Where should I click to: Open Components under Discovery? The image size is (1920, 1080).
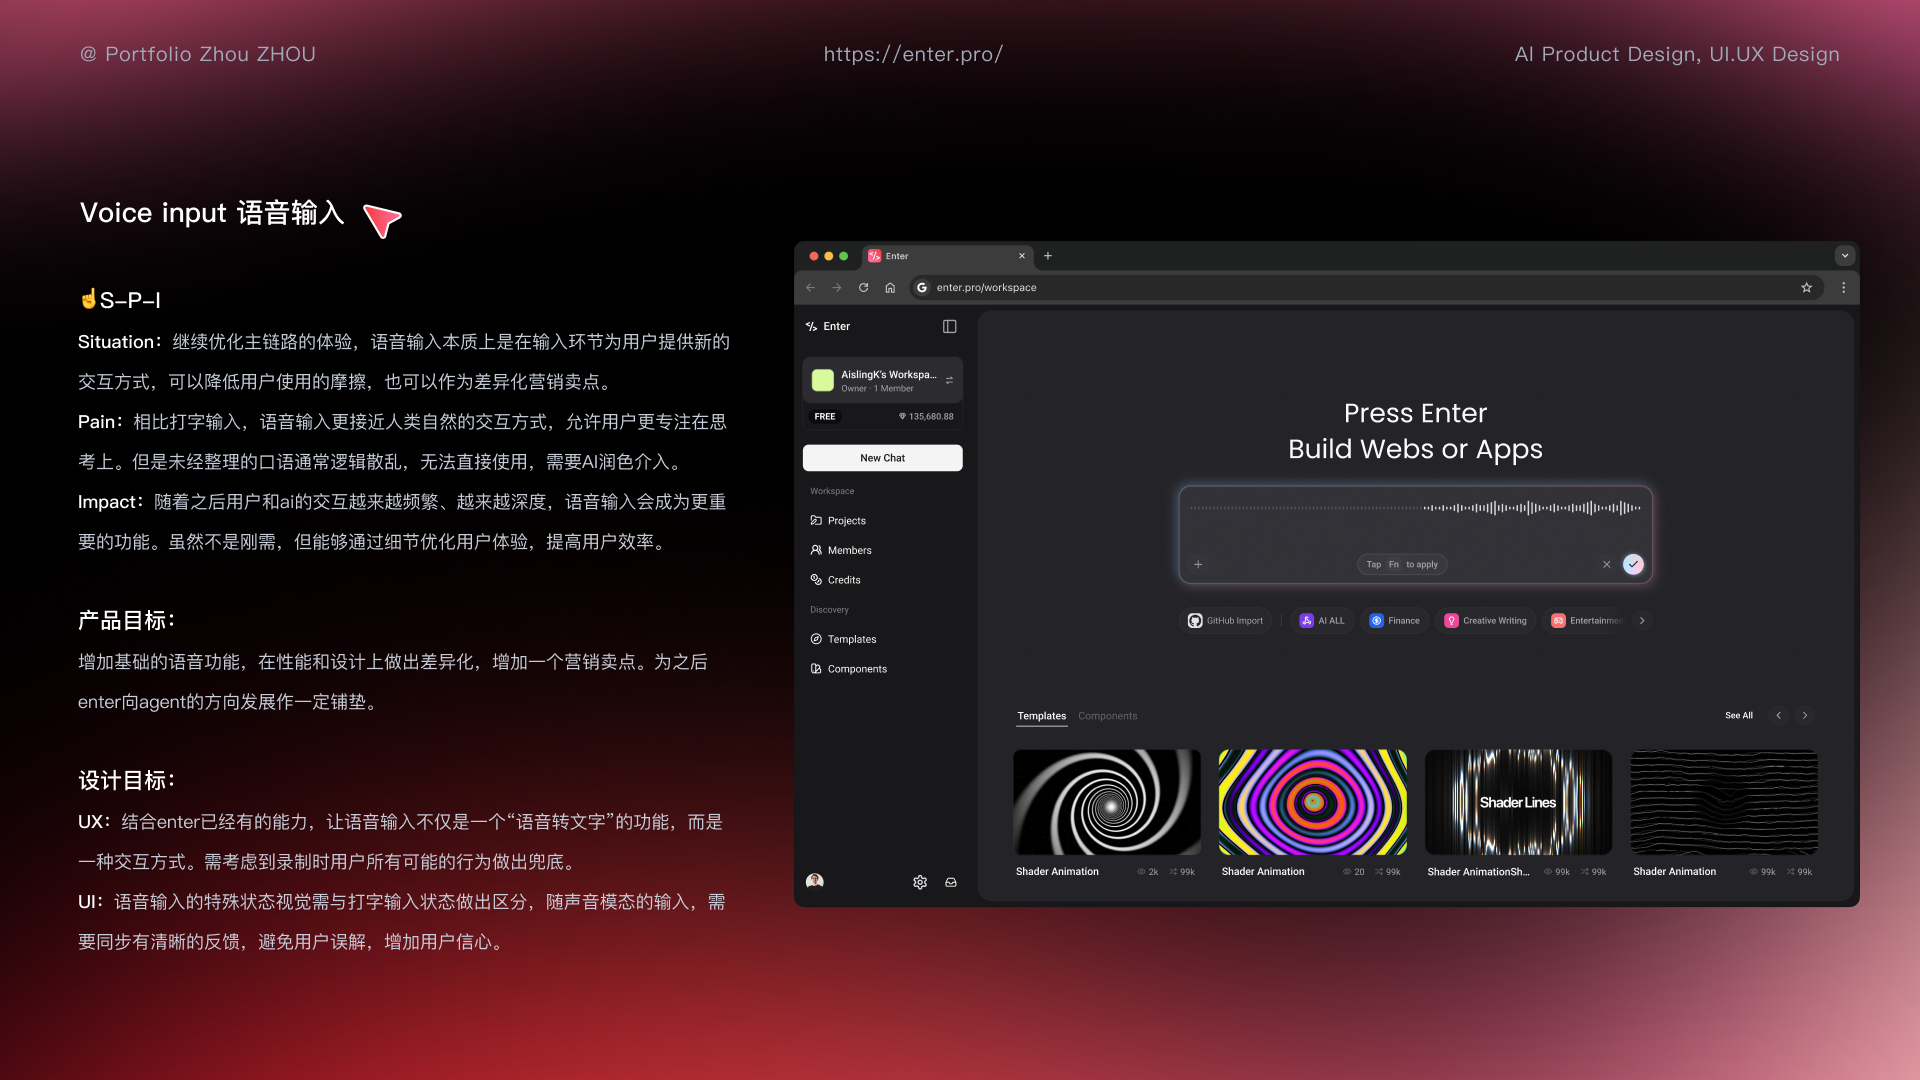pyautogui.click(x=849, y=669)
